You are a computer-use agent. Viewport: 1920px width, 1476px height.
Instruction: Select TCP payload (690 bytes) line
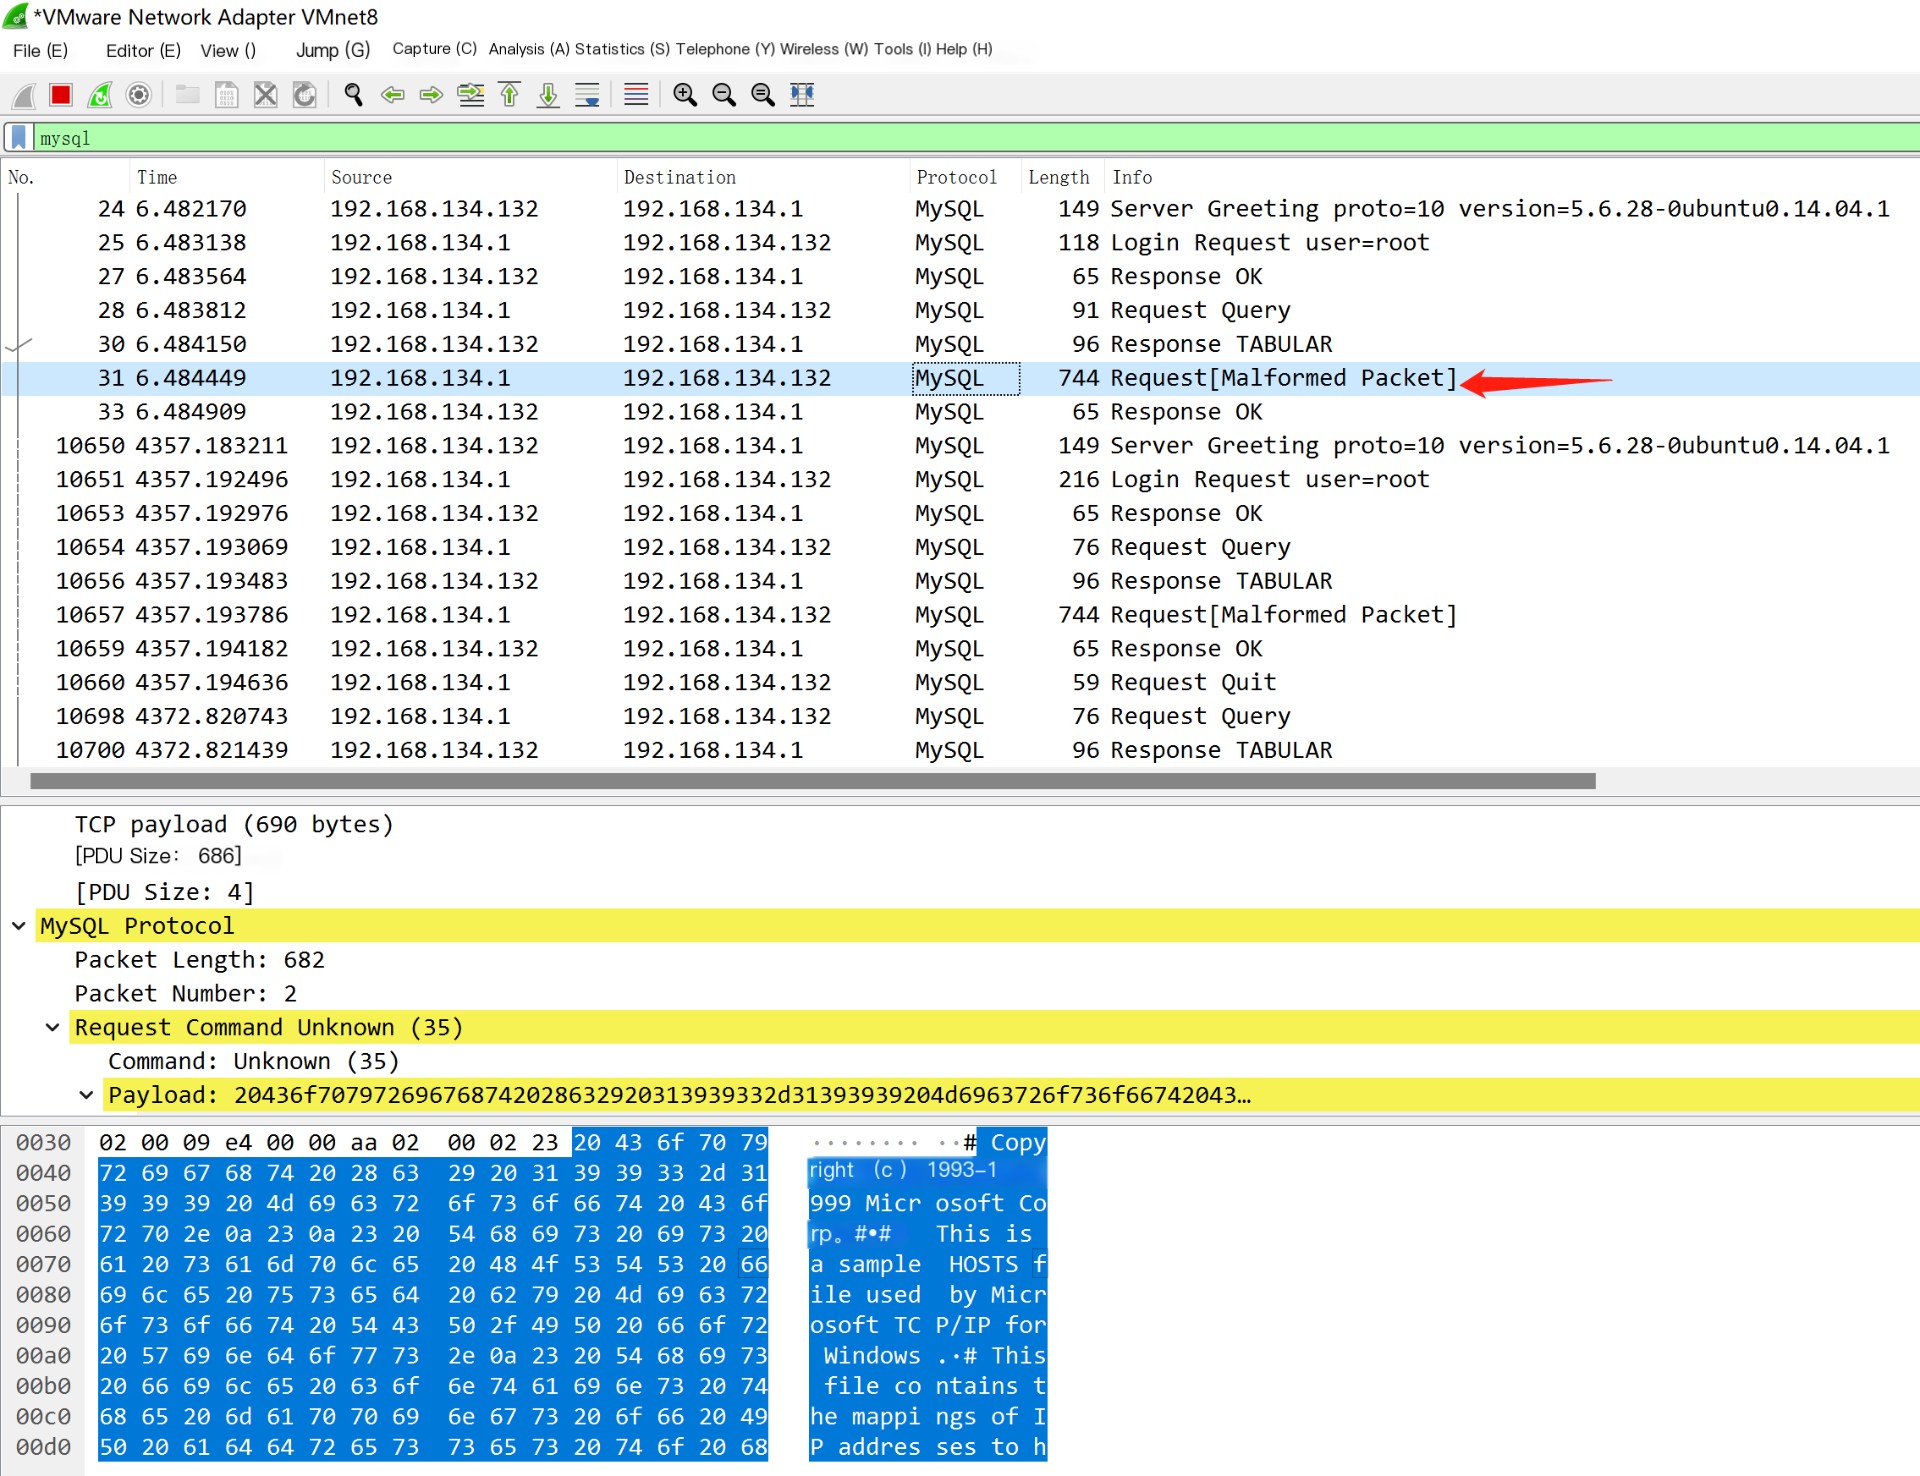pyautogui.click(x=234, y=825)
